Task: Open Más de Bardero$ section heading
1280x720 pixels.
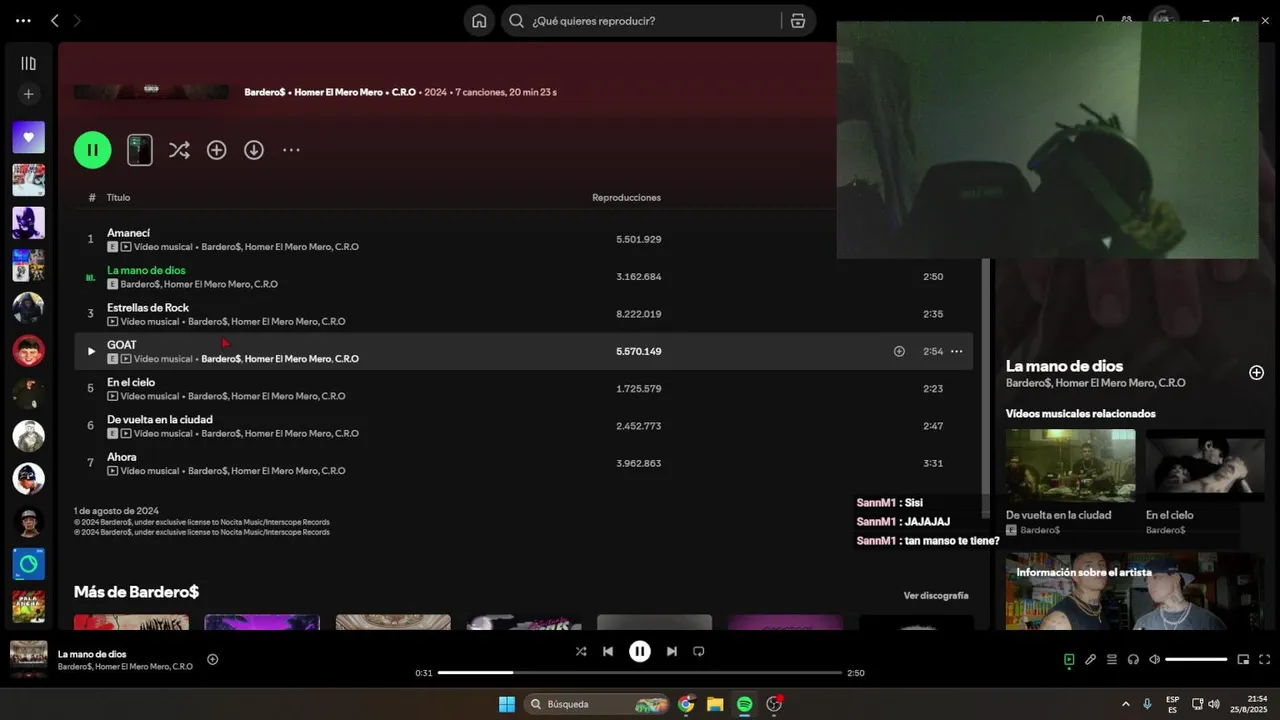Action: point(136,592)
